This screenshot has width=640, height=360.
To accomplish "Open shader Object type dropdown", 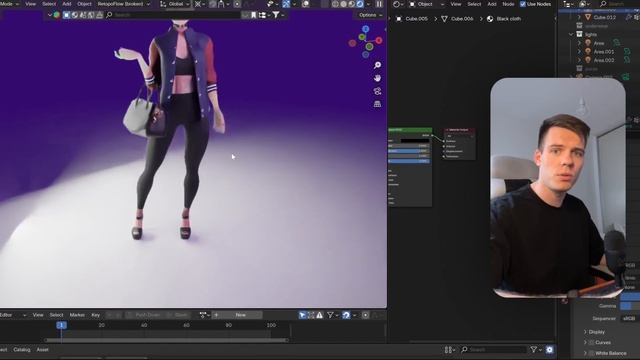I will (x=427, y=4).
